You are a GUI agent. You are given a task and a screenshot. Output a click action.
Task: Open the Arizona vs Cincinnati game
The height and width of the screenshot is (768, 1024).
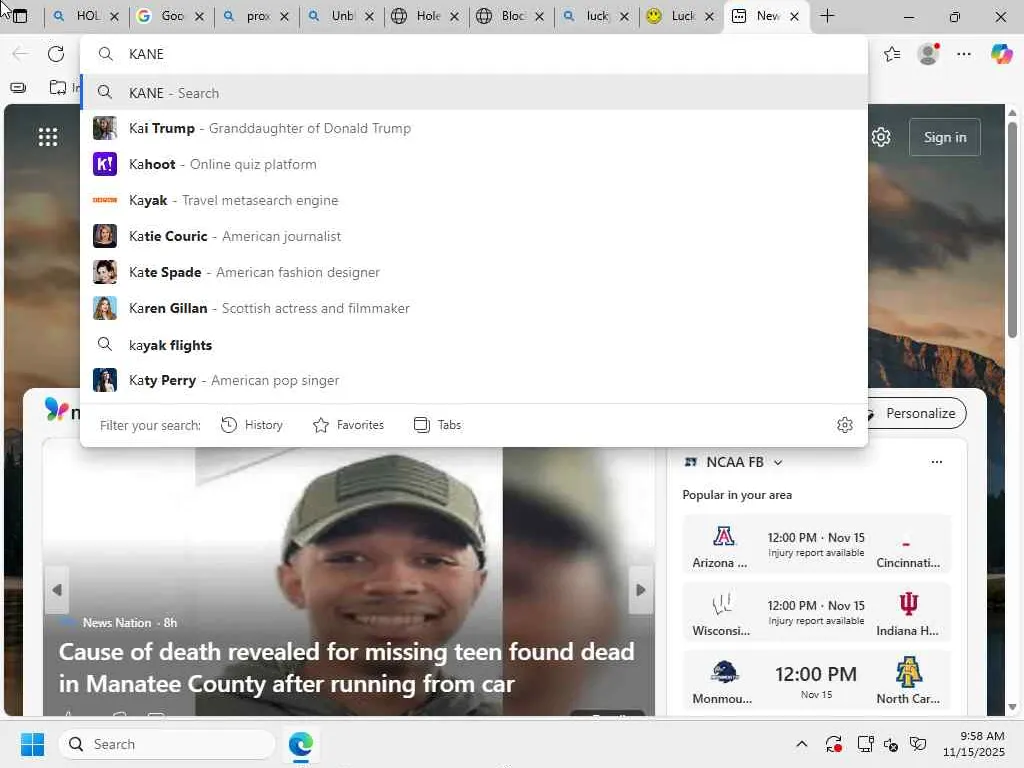coord(816,545)
